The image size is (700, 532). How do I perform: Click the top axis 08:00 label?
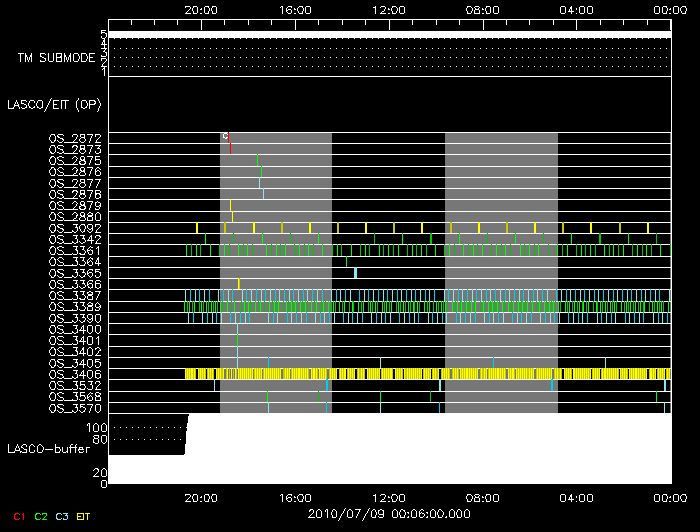click(482, 10)
